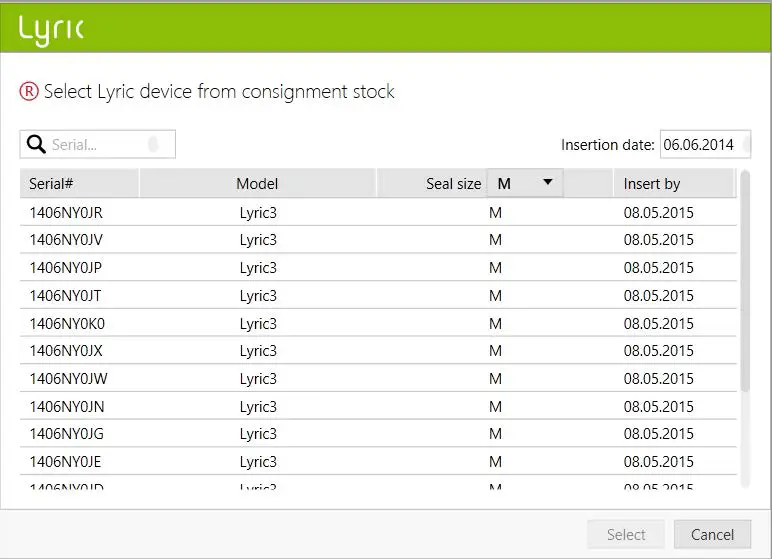Click date 08.05.2015 in 1406NY0JP row
Viewport: 772px width, 559px height.
(x=659, y=268)
